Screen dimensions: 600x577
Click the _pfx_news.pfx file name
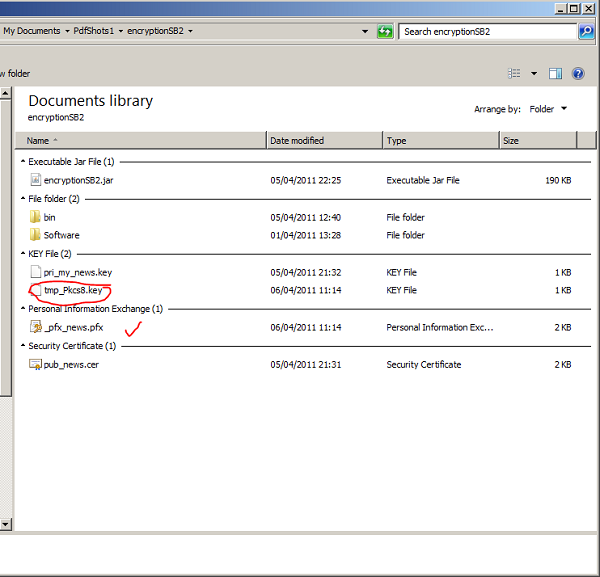[74, 328]
